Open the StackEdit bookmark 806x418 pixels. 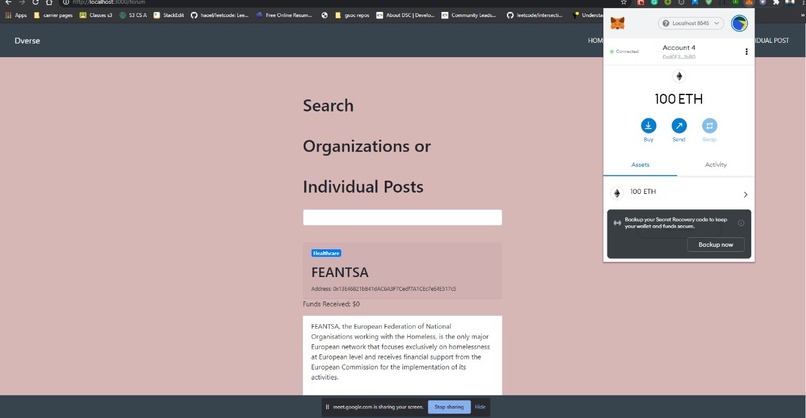[x=169, y=15]
